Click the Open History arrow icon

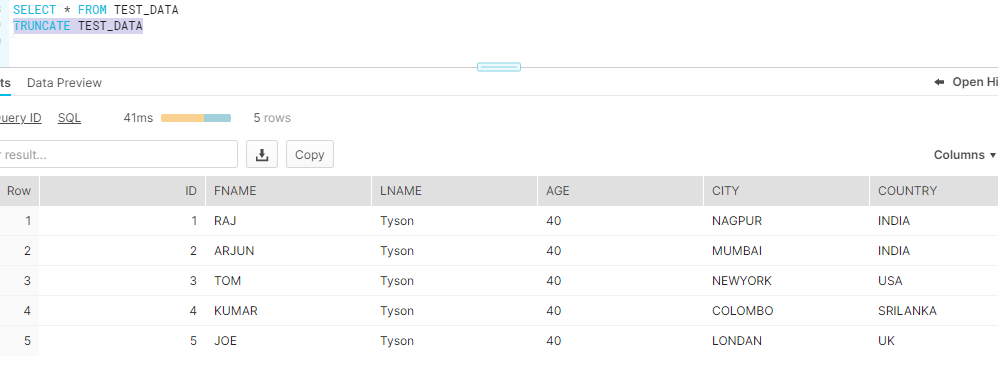tap(939, 82)
